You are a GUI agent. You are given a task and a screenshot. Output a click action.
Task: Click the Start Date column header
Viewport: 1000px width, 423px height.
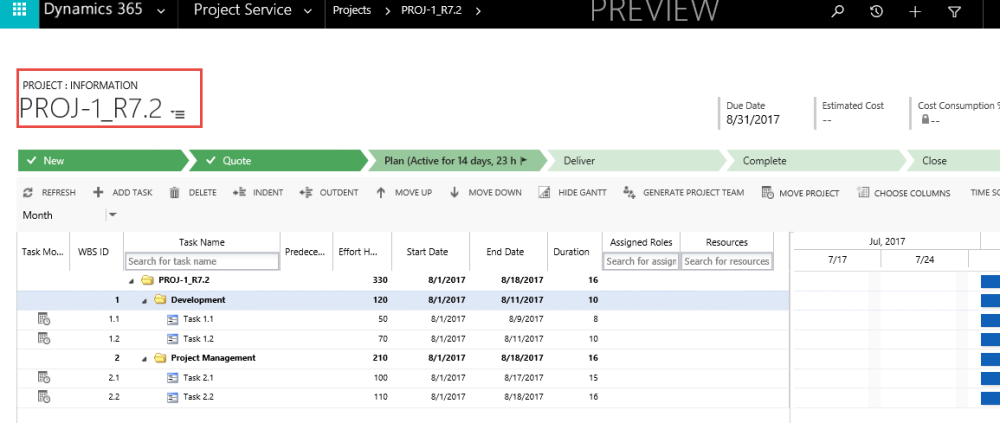[x=427, y=251]
